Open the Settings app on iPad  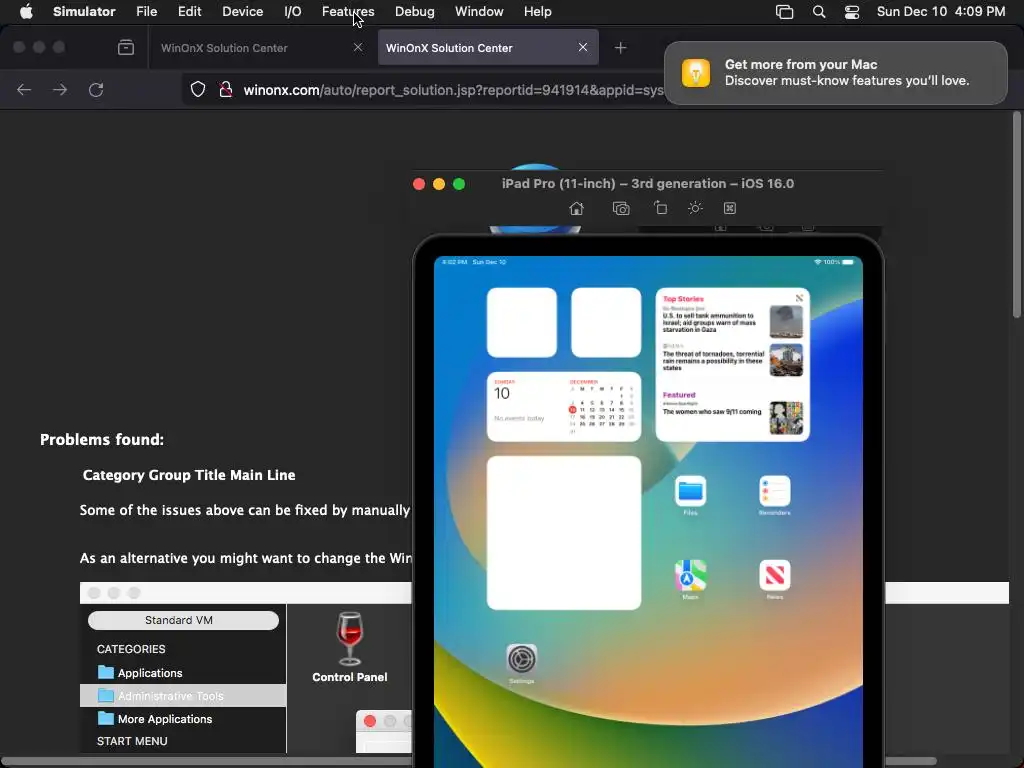(522, 659)
